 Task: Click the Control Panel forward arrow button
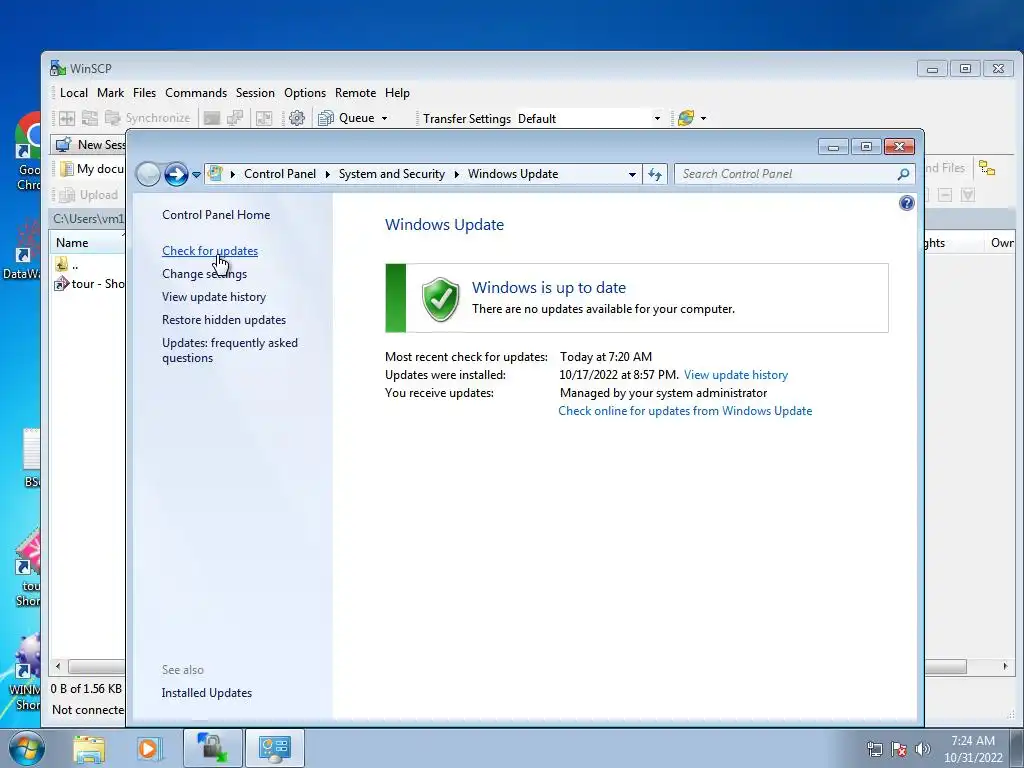click(176, 174)
